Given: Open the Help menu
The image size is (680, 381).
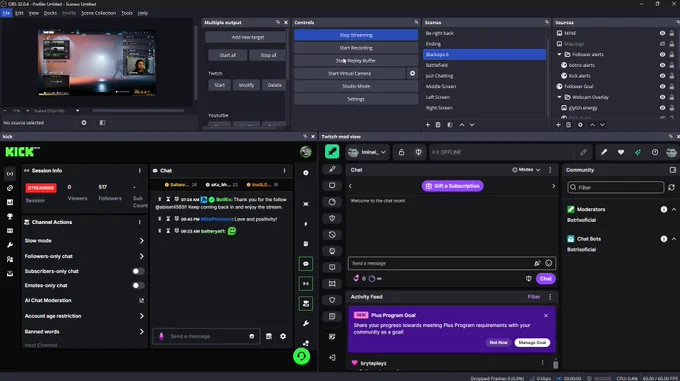Looking at the screenshot, I should [143, 13].
